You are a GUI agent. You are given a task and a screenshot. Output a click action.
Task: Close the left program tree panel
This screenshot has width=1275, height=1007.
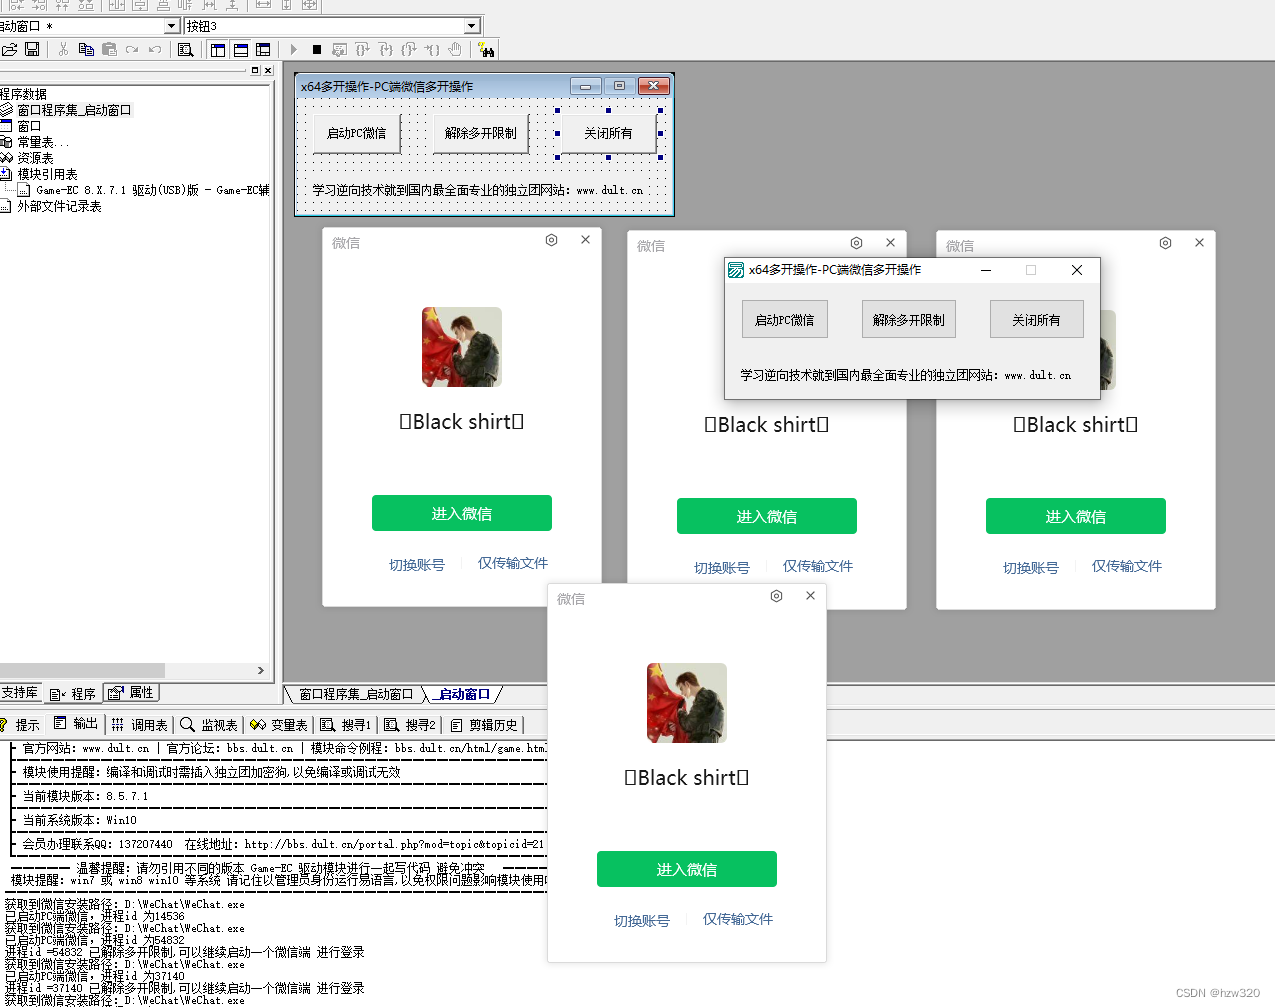pos(268,70)
